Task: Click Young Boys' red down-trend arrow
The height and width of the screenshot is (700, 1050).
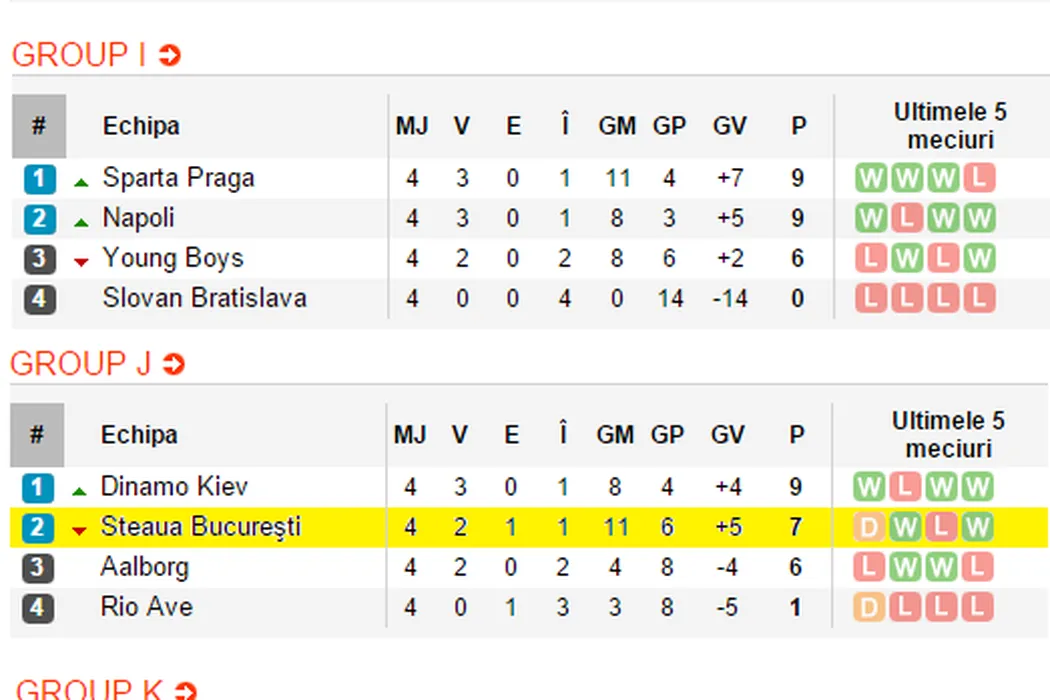Action: [82, 262]
